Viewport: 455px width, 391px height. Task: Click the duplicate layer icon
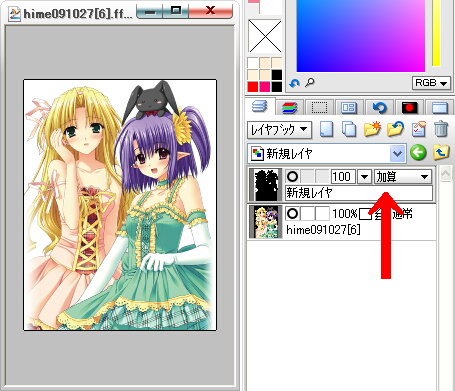click(349, 129)
